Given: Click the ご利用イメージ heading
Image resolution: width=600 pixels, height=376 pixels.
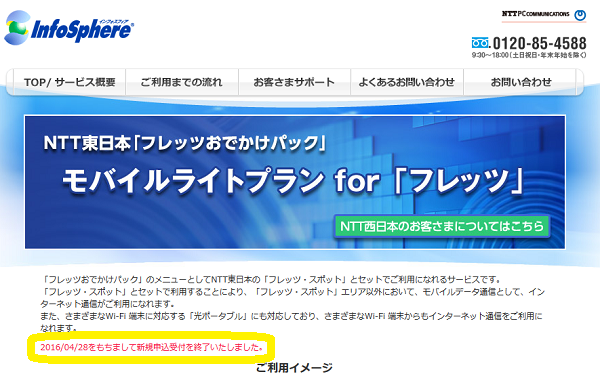Looking at the screenshot, I should [294, 368].
